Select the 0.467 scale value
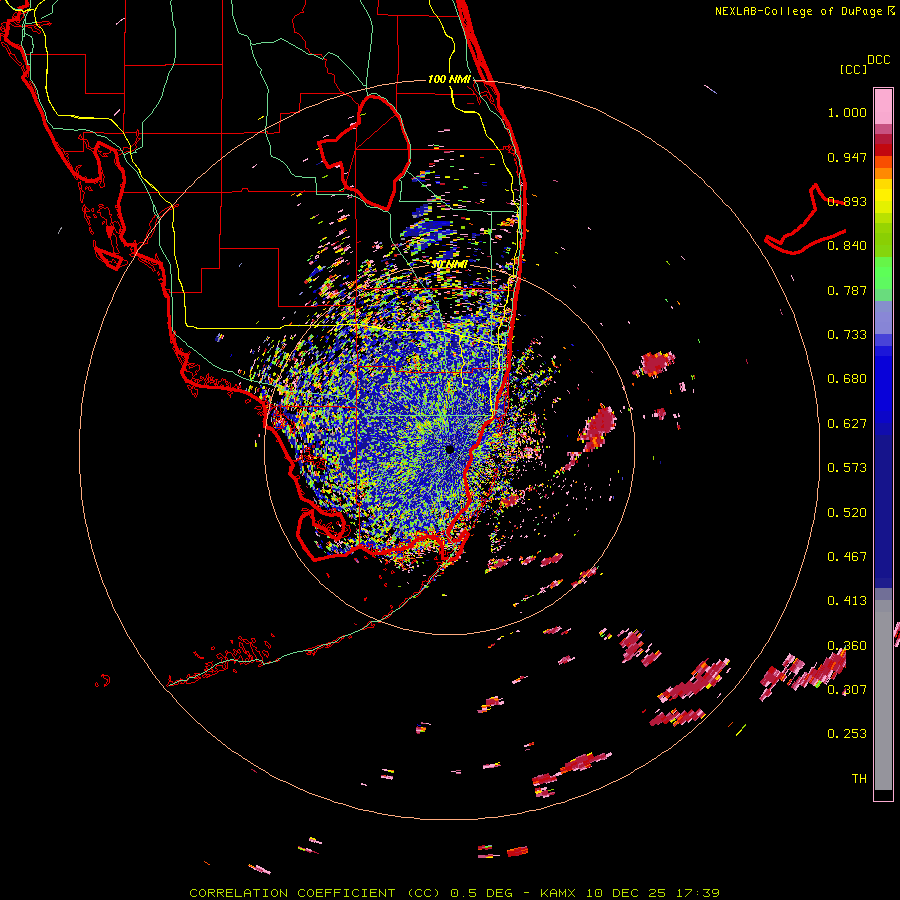 pos(847,557)
